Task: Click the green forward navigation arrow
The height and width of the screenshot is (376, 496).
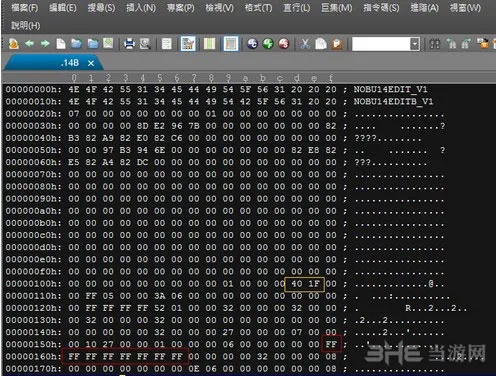Action: coord(45,44)
